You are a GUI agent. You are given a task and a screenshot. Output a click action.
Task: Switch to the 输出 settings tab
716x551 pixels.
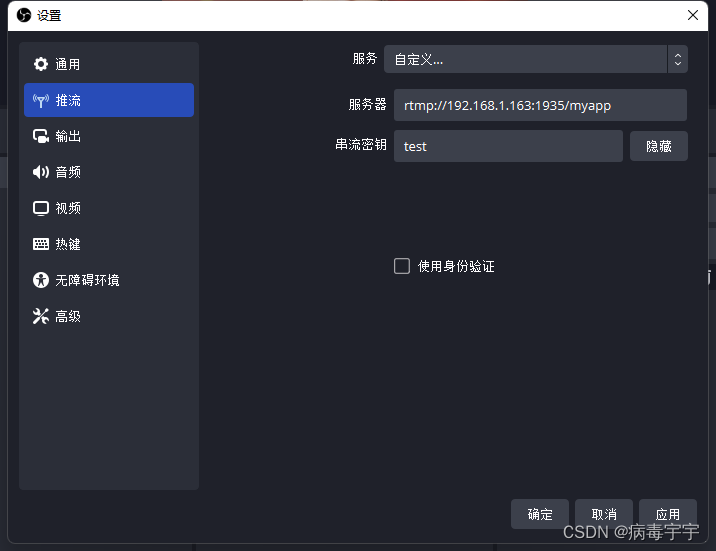coord(109,136)
